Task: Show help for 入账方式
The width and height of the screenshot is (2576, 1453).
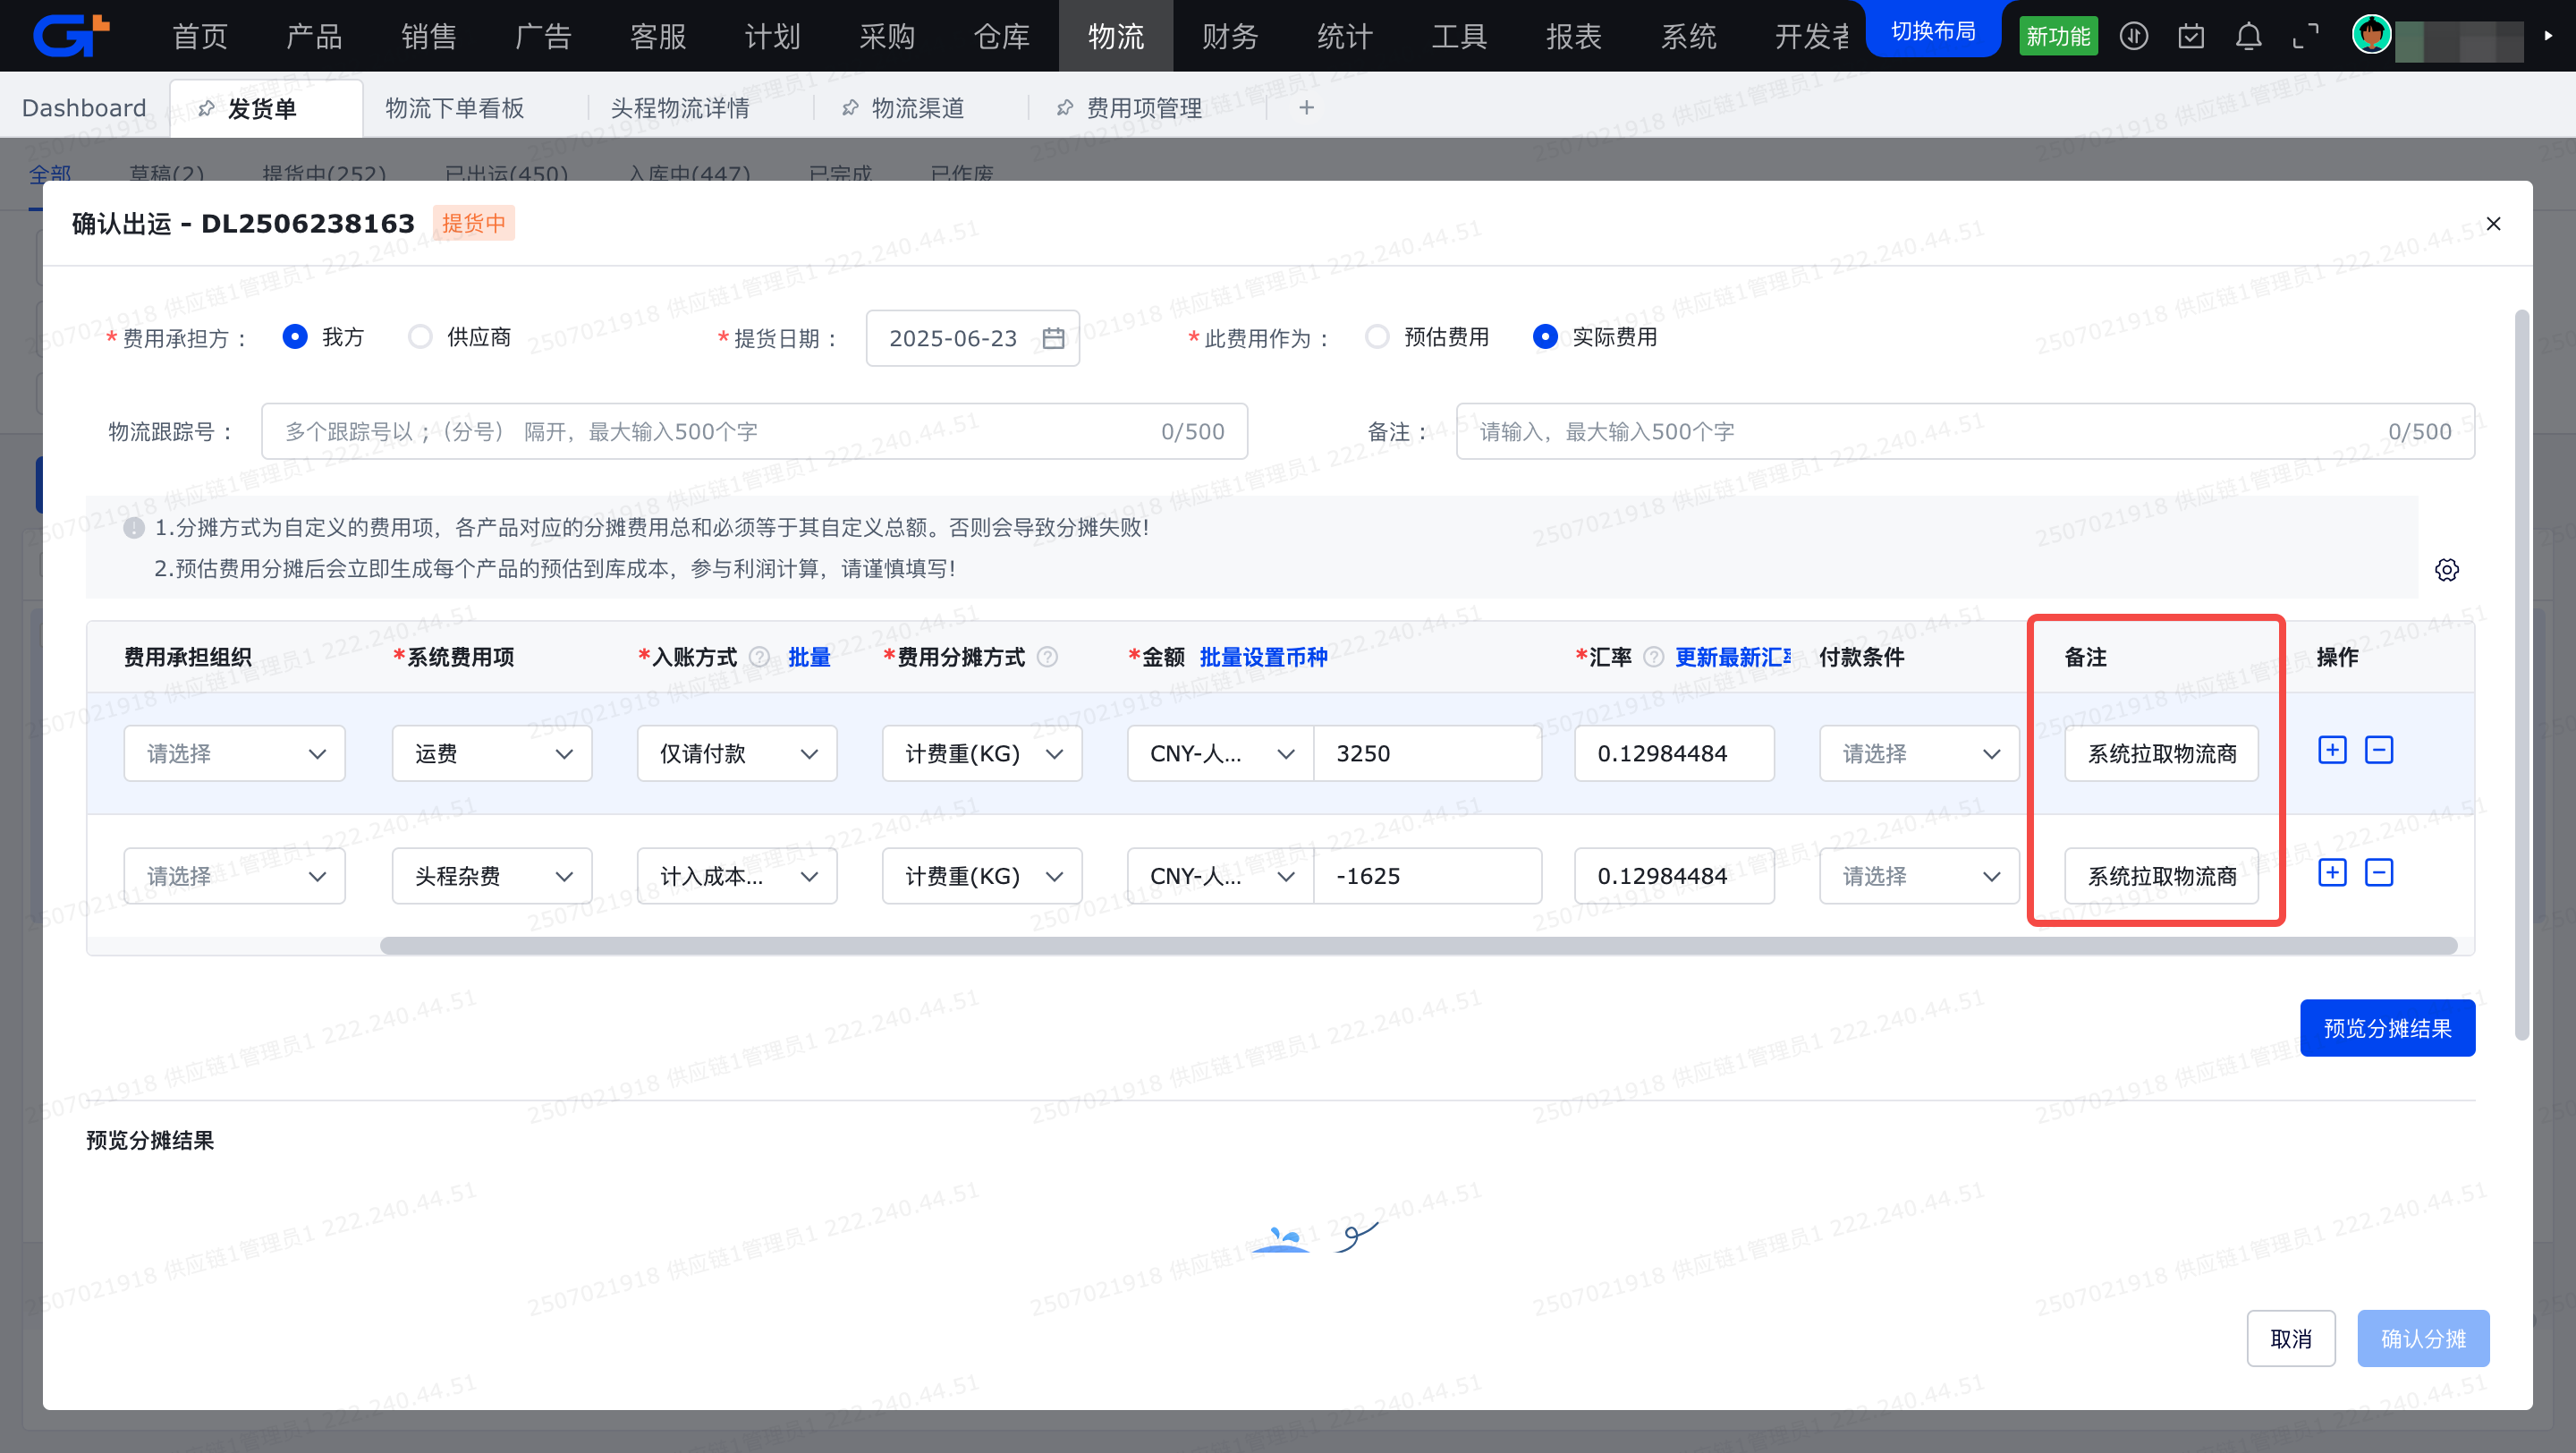Action: 760,657
